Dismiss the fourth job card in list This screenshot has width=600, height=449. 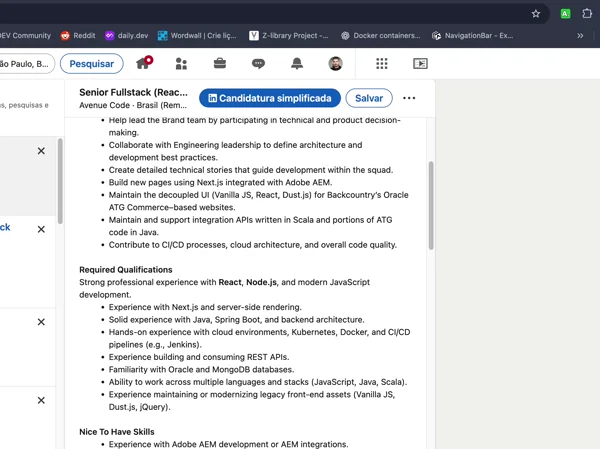[x=41, y=400]
